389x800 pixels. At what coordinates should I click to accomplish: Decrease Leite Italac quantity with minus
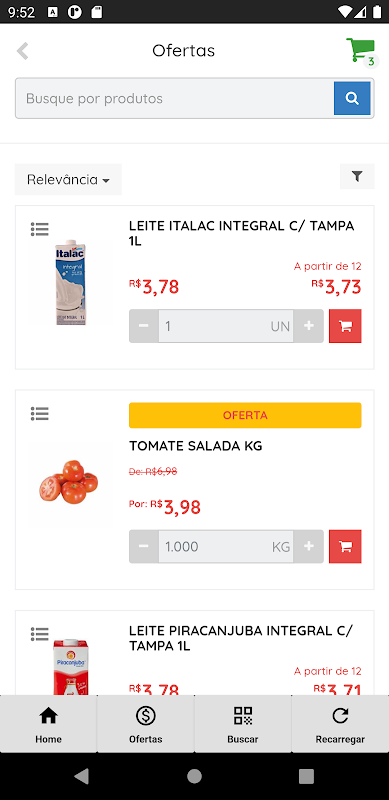[x=144, y=326]
